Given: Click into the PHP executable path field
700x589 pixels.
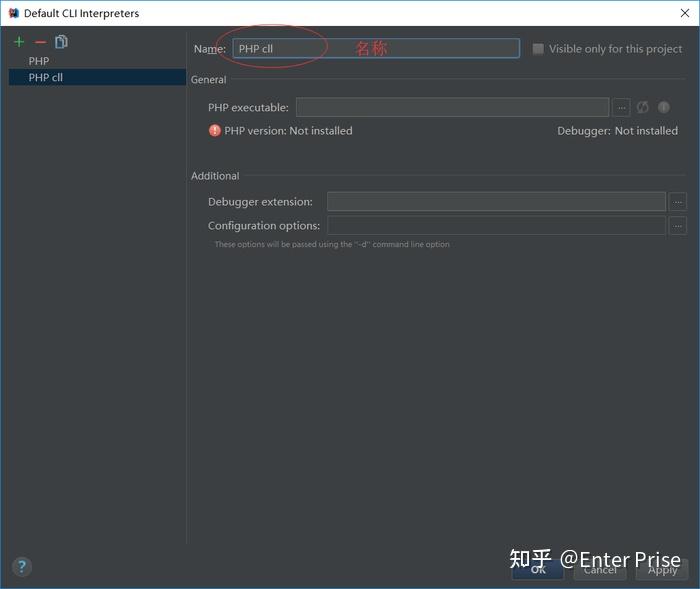Looking at the screenshot, I should 452,107.
